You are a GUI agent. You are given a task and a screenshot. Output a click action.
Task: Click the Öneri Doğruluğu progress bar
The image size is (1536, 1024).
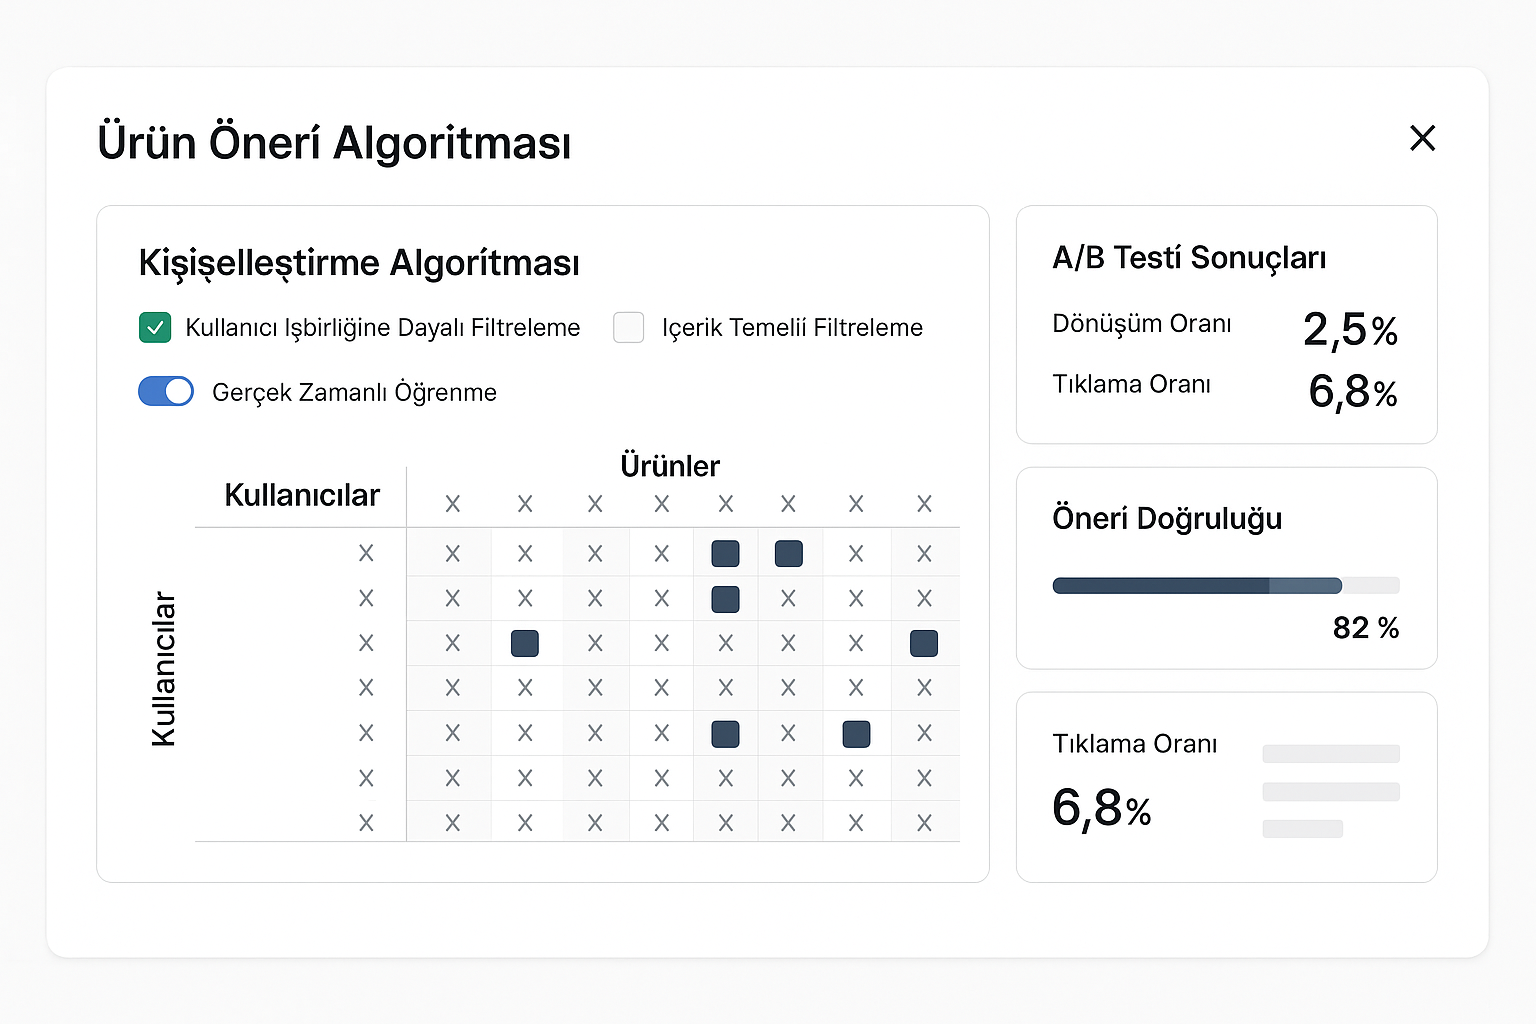tap(1225, 586)
